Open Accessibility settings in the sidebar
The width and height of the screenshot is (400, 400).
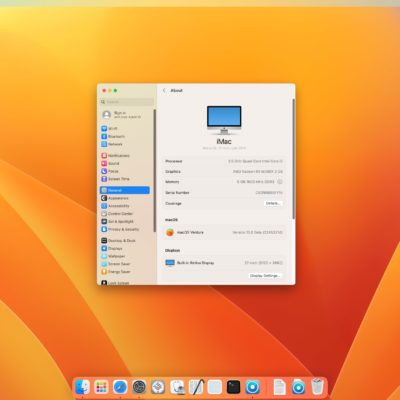(125, 206)
